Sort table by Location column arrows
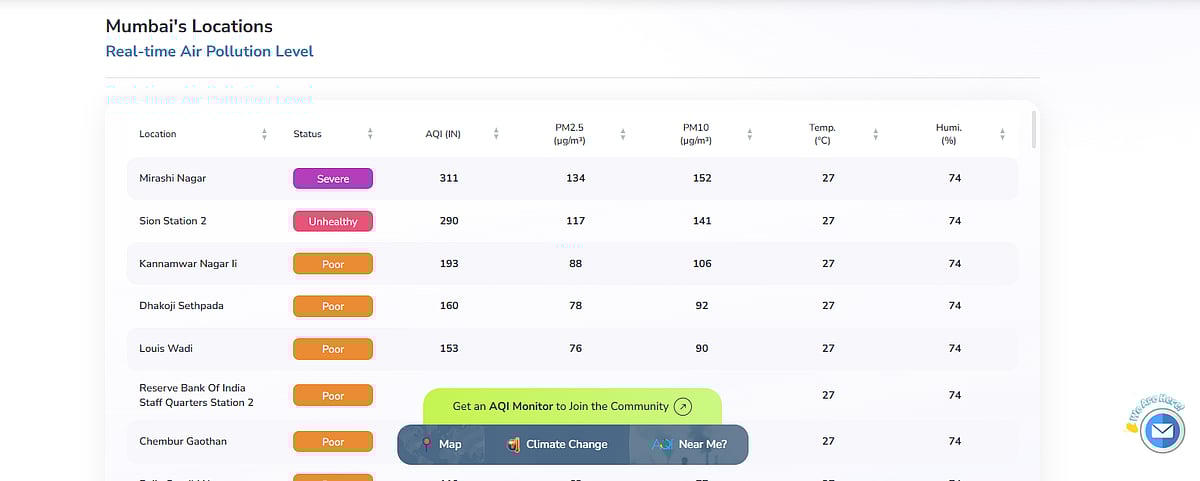Image resolution: width=1200 pixels, height=481 pixels. coord(264,134)
